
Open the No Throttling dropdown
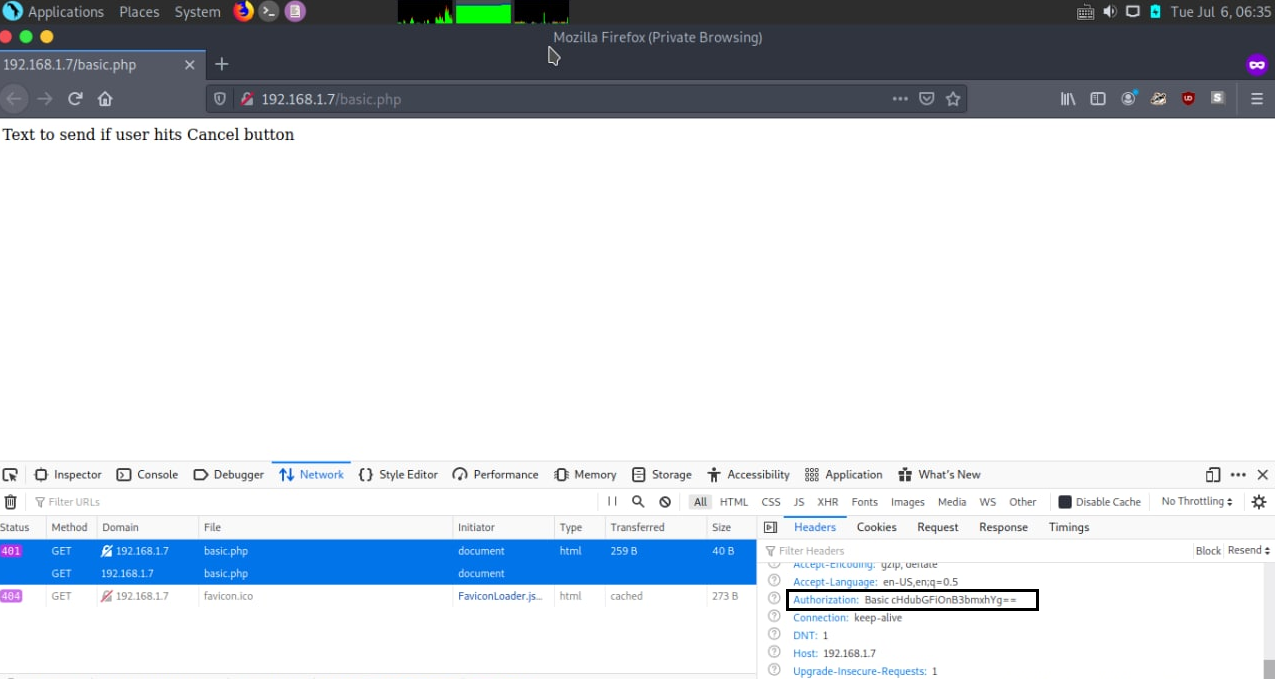(x=1197, y=502)
